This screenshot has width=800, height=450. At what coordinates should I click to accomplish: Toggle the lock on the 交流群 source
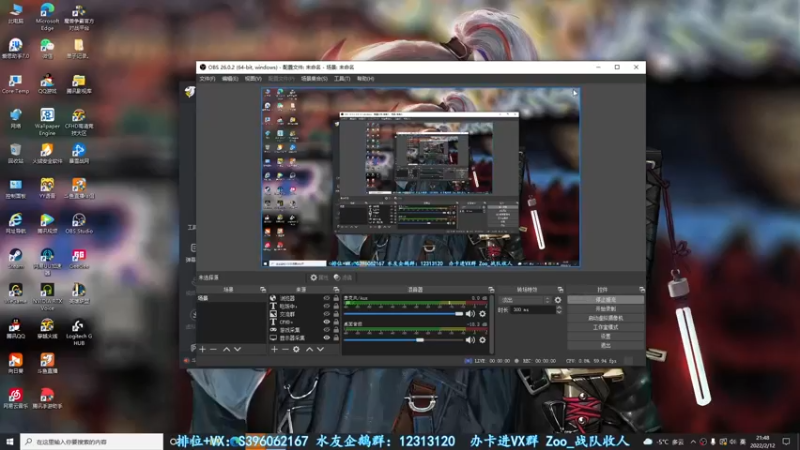[x=336, y=314]
